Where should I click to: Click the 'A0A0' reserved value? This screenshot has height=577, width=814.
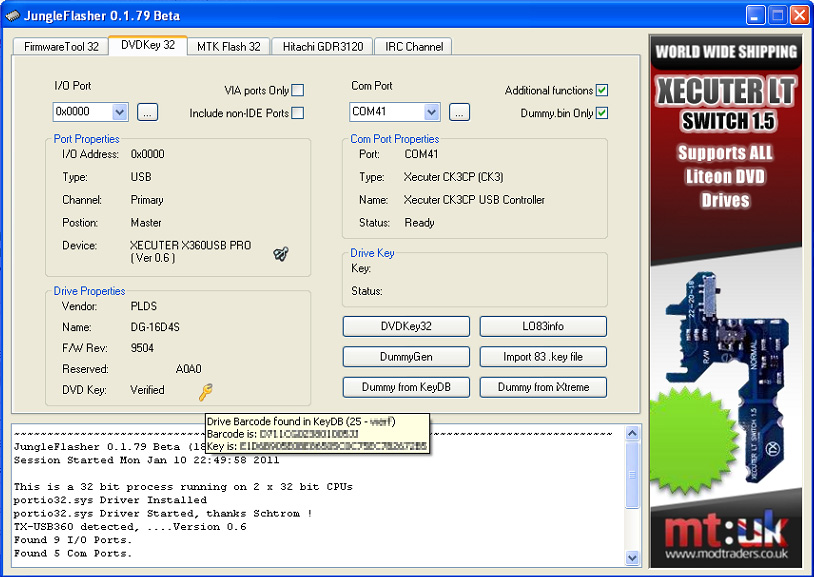(x=188, y=369)
